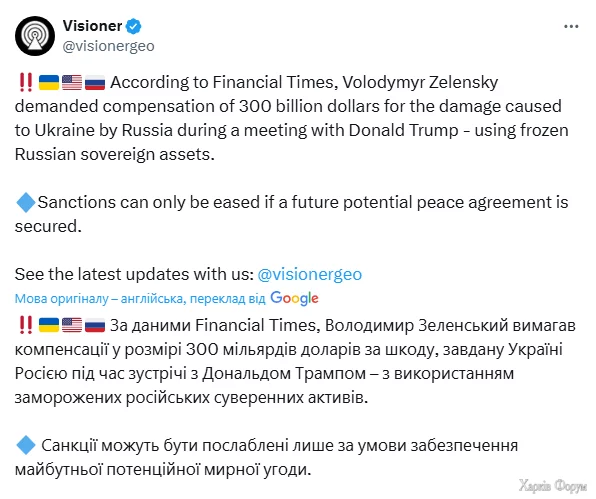The width and height of the screenshot is (596, 499).
Task: Click the double exclamation emoji in Ukrainian translation
Action: (26, 325)
